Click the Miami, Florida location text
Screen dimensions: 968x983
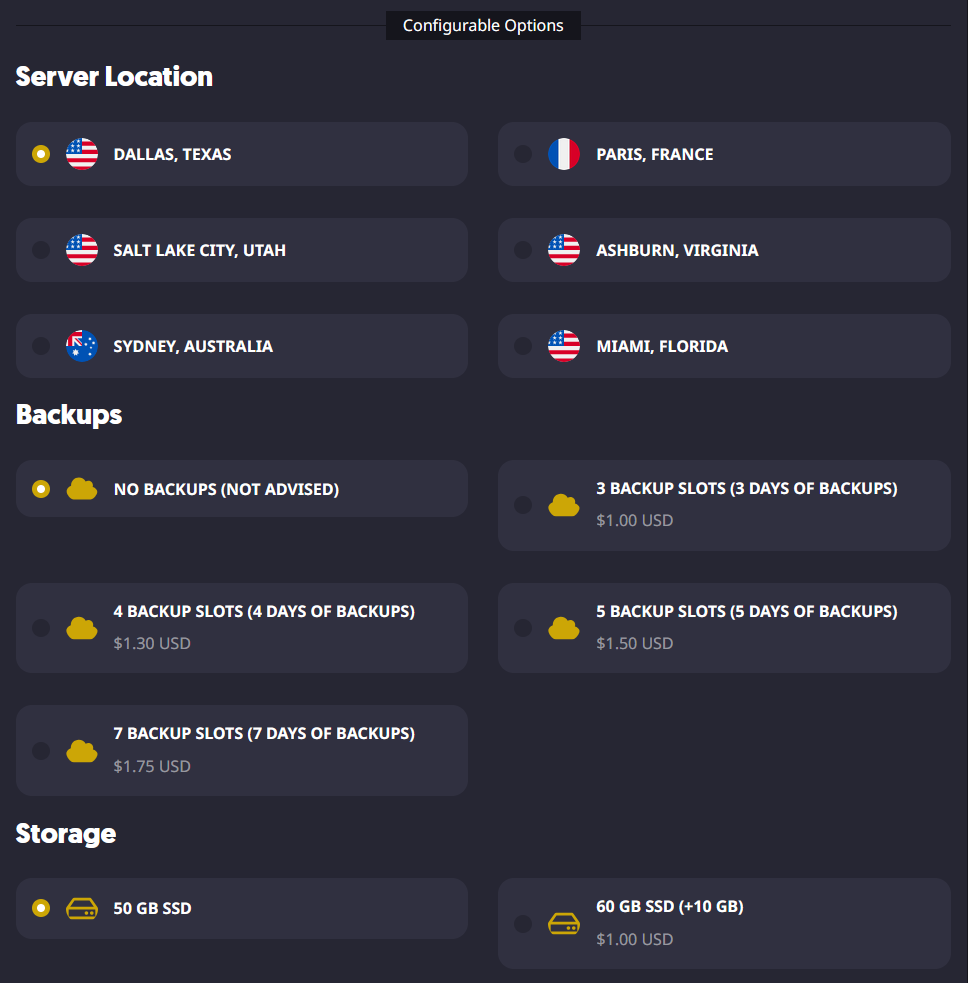(662, 346)
